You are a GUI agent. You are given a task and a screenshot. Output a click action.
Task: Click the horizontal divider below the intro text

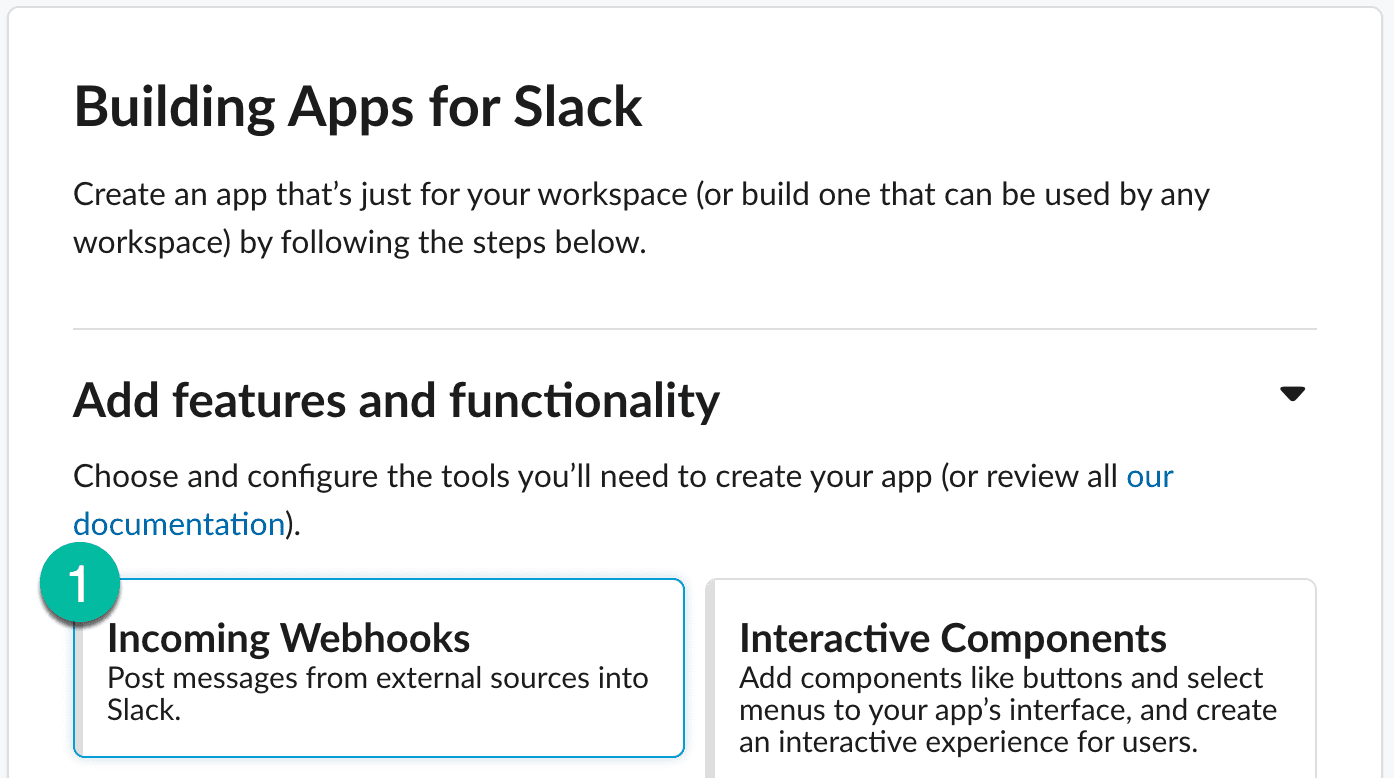click(695, 329)
